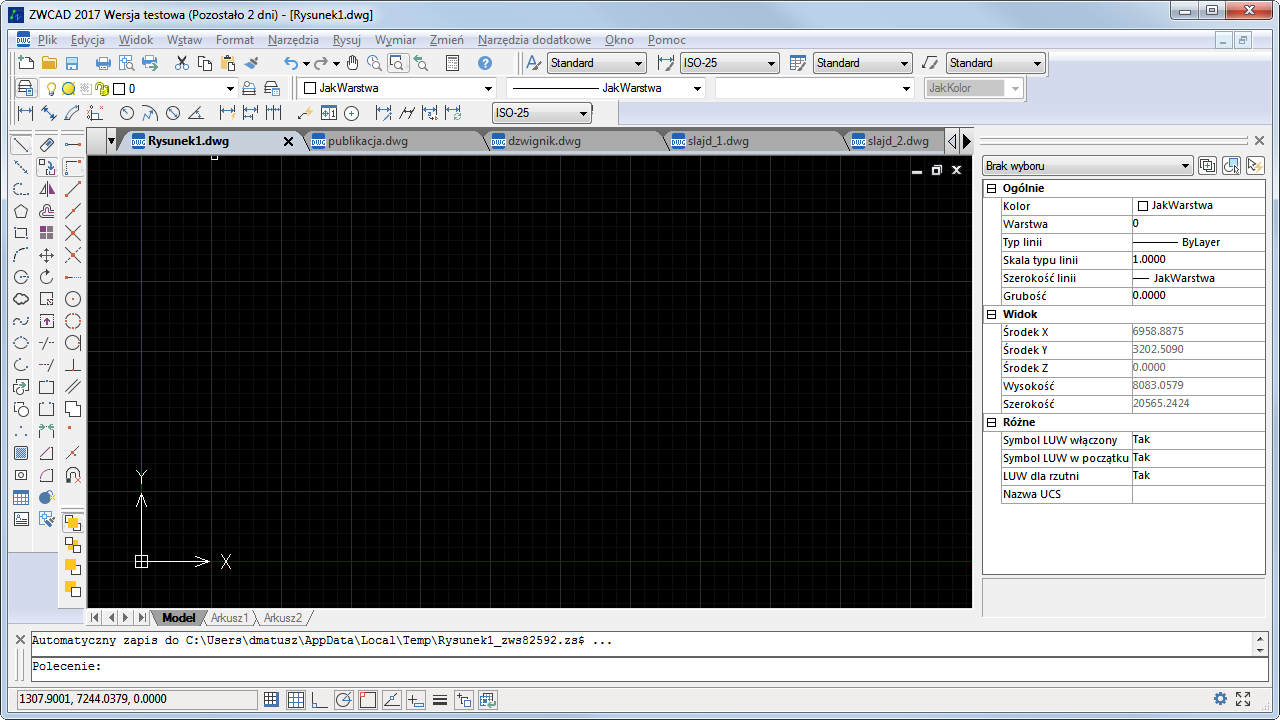Open linetype JakWarstwa dropdown
This screenshot has height=720, width=1280.
607,88
